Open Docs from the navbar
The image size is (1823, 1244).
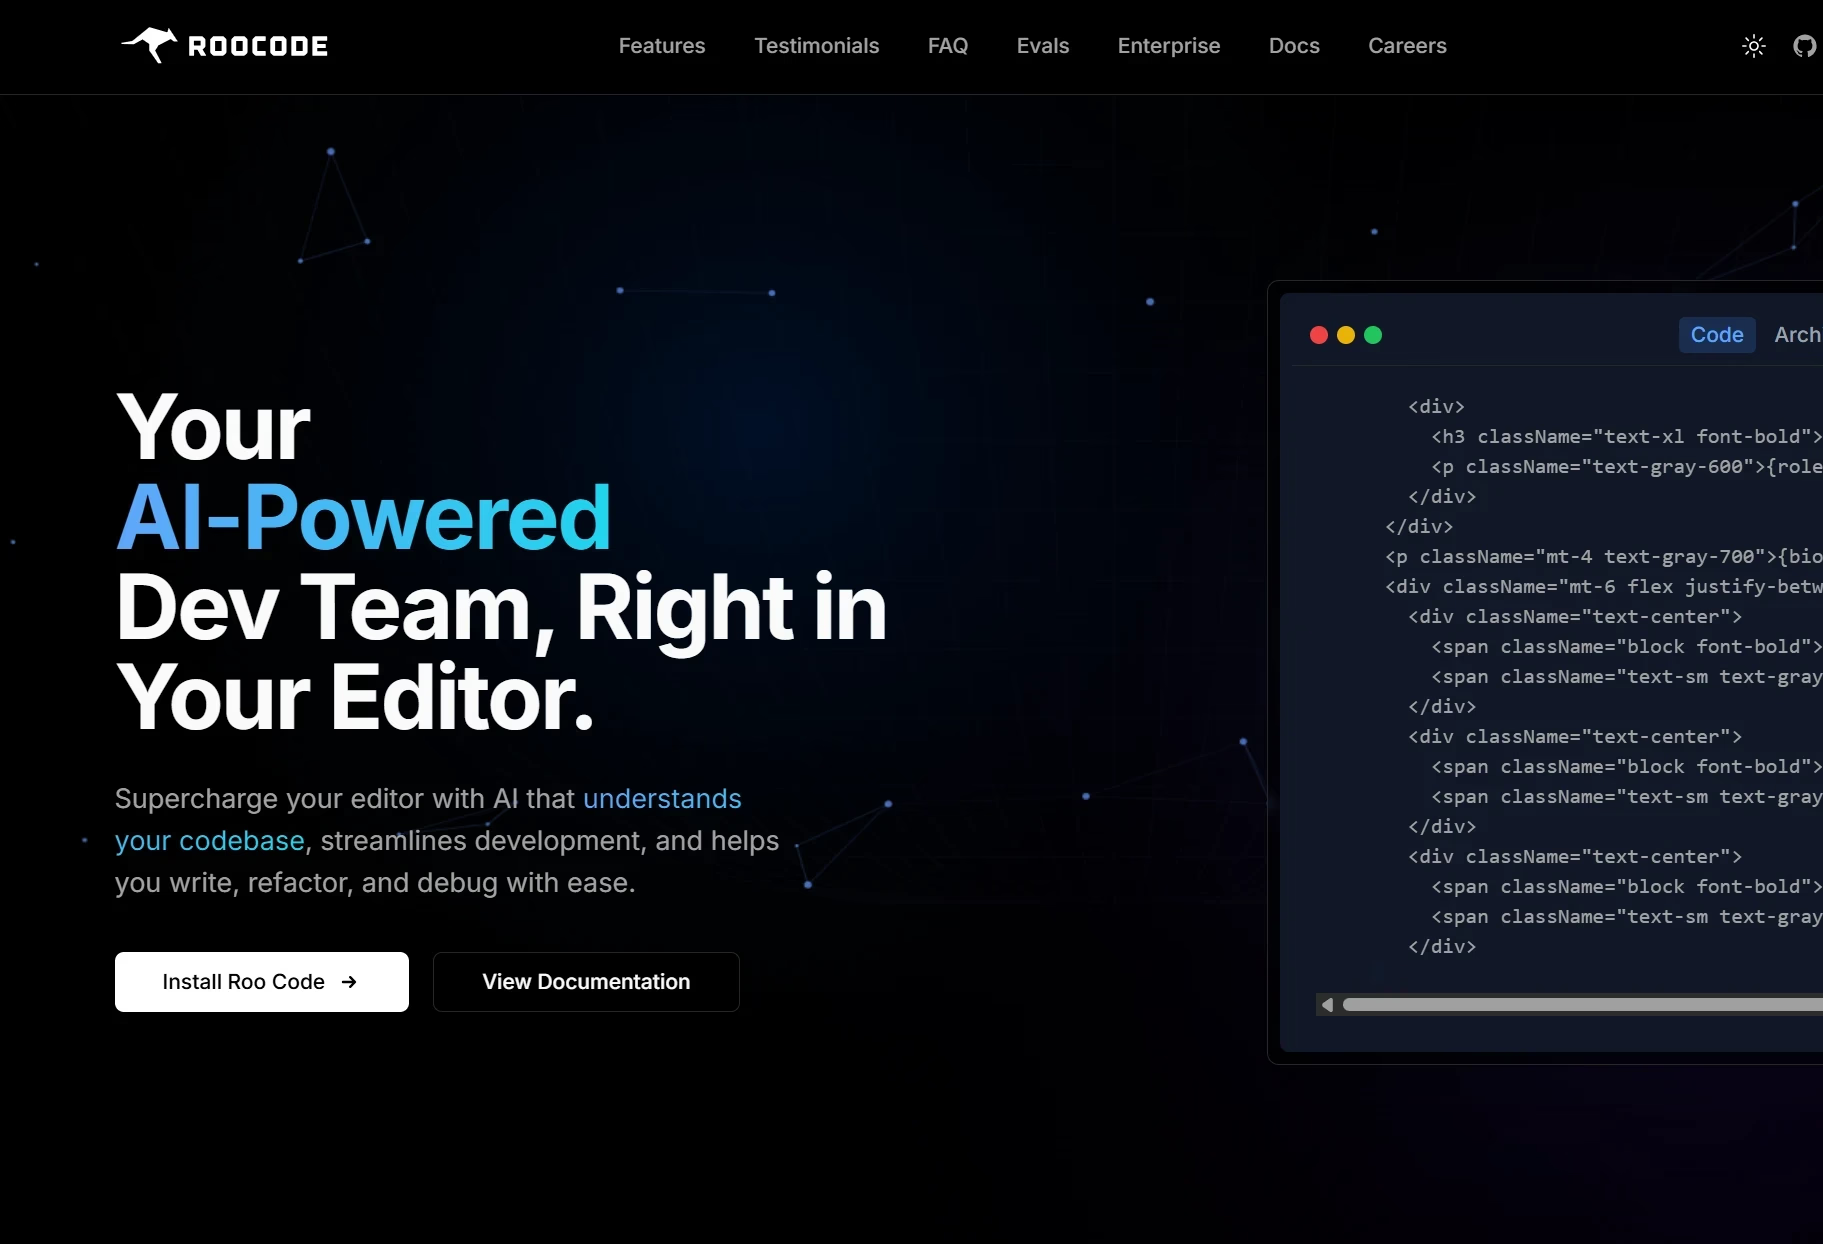click(1294, 46)
